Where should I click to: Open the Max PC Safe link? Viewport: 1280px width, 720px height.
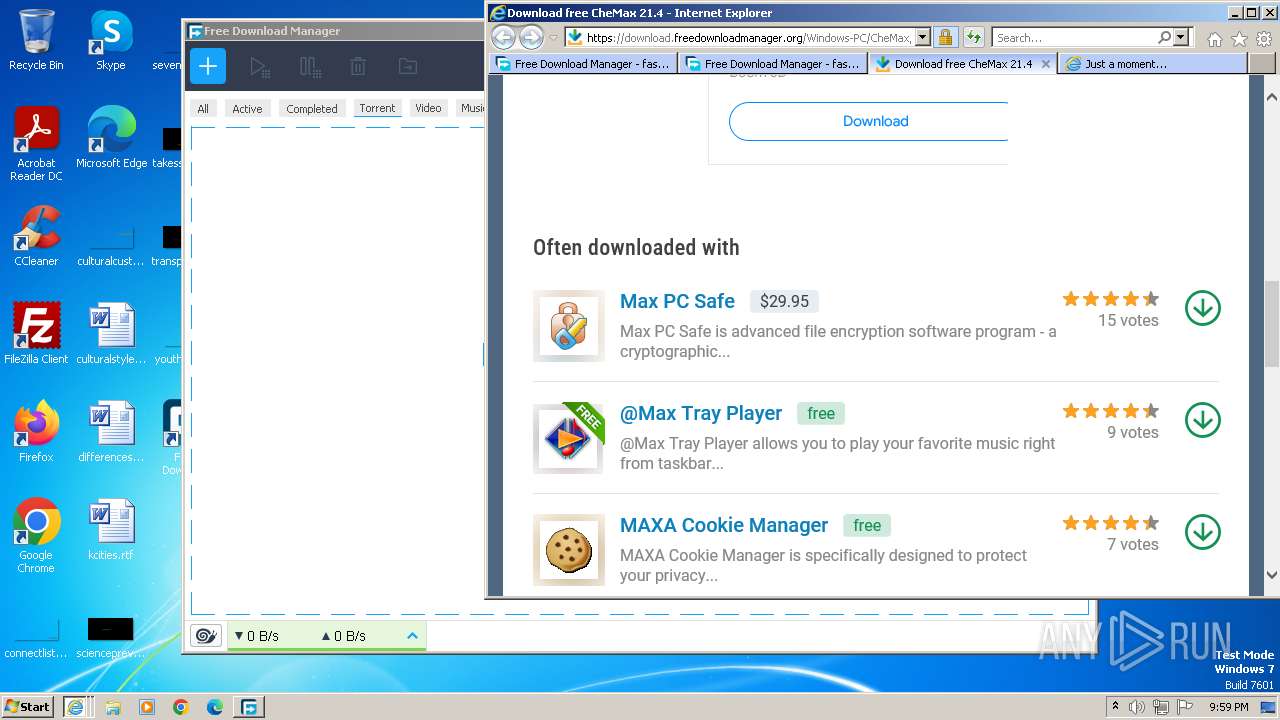tap(677, 301)
